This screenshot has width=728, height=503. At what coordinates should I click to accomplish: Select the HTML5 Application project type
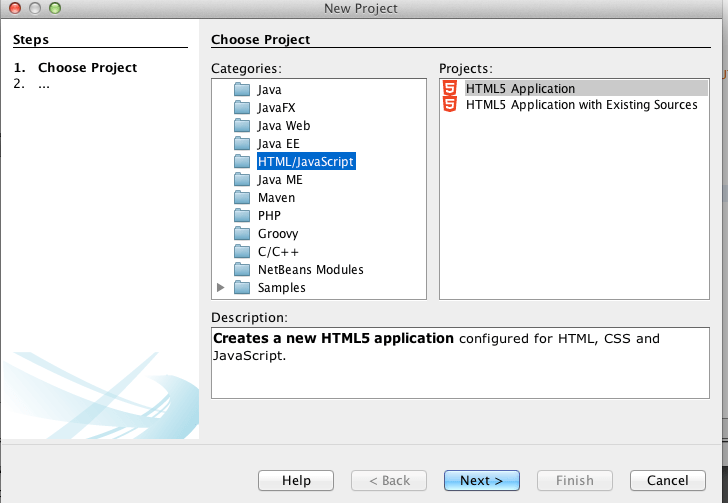point(586,88)
